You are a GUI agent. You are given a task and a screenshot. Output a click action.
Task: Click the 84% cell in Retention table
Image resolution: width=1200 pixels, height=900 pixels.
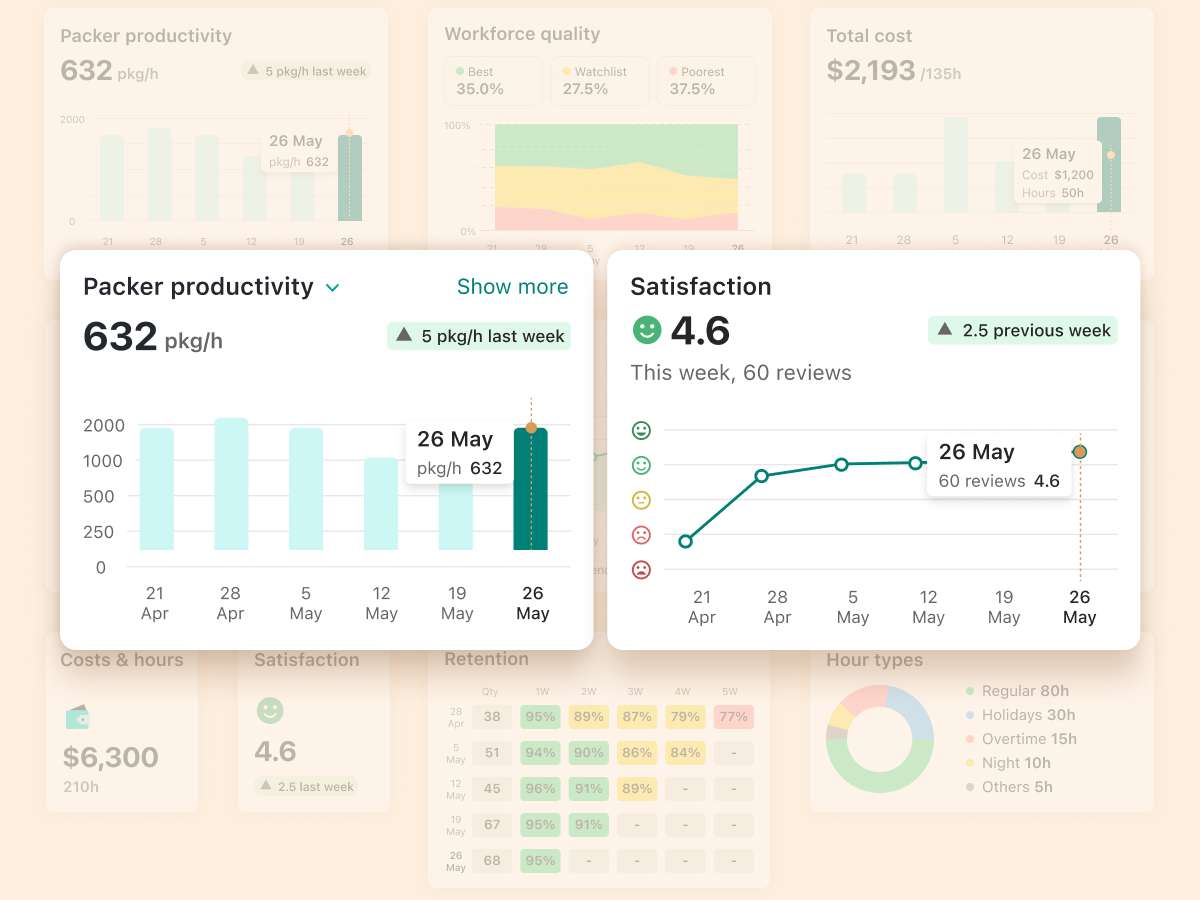point(685,752)
